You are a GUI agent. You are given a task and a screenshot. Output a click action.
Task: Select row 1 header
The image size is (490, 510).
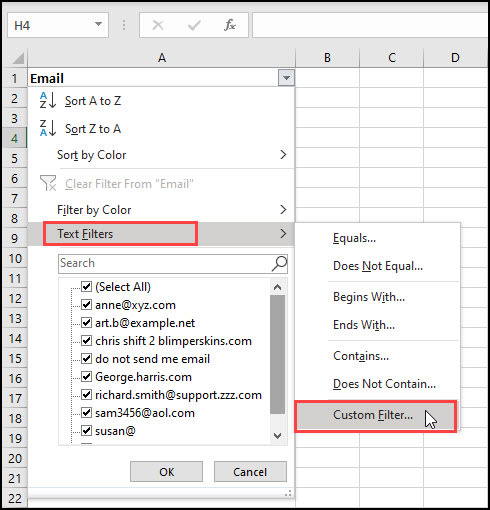14,78
